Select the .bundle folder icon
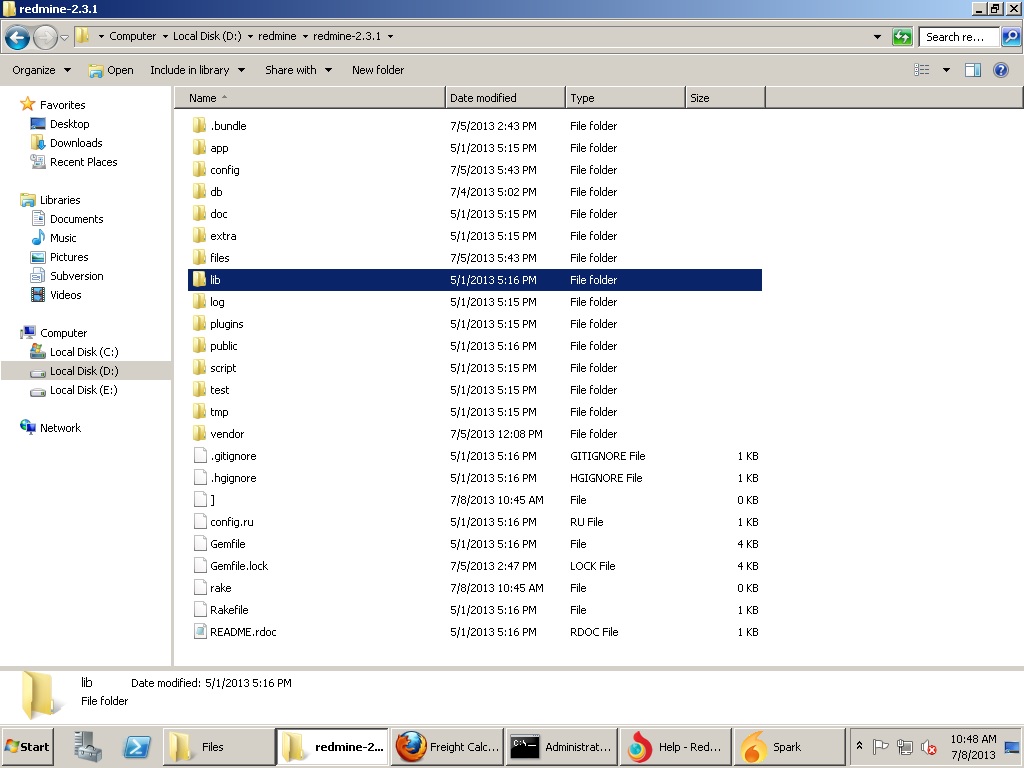 click(199, 125)
